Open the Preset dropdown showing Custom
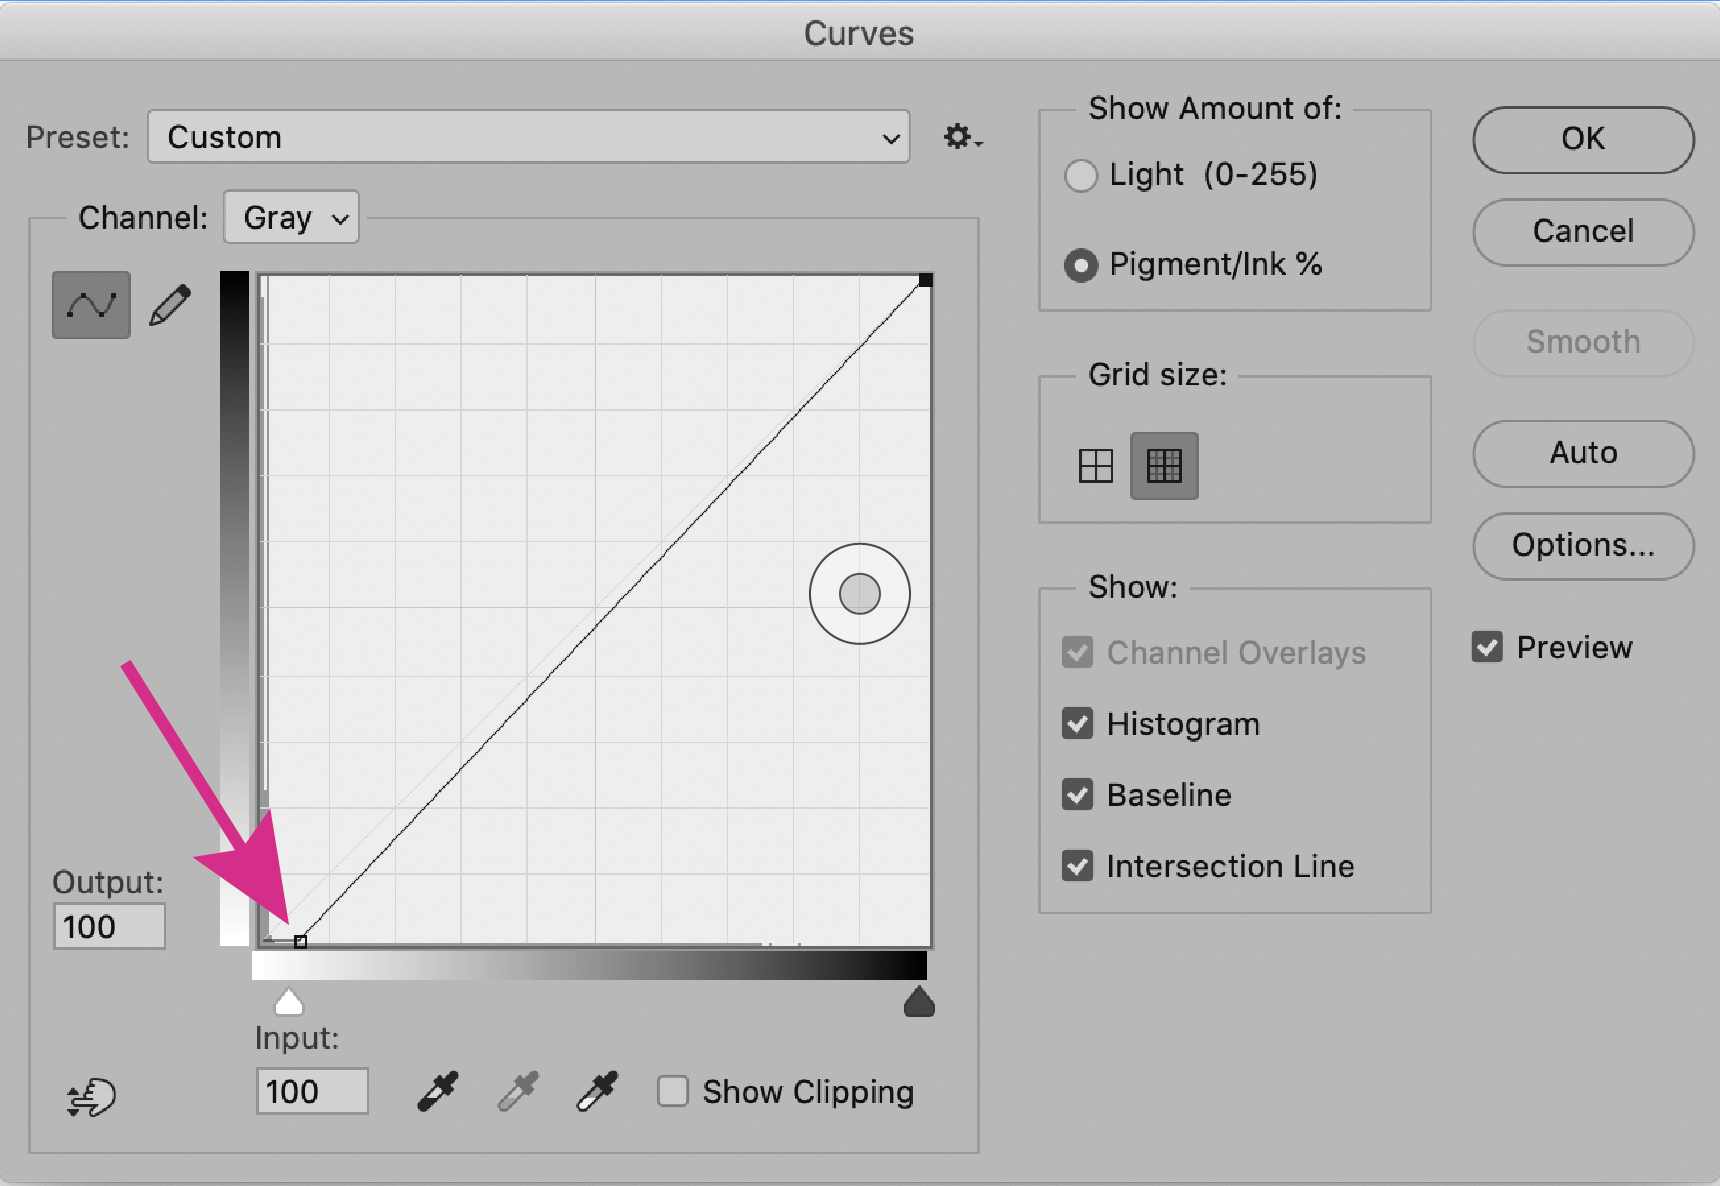 tap(528, 137)
